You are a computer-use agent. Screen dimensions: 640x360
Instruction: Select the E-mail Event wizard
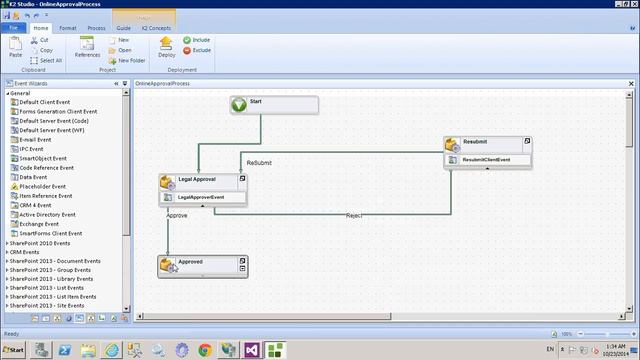click(x=31, y=140)
